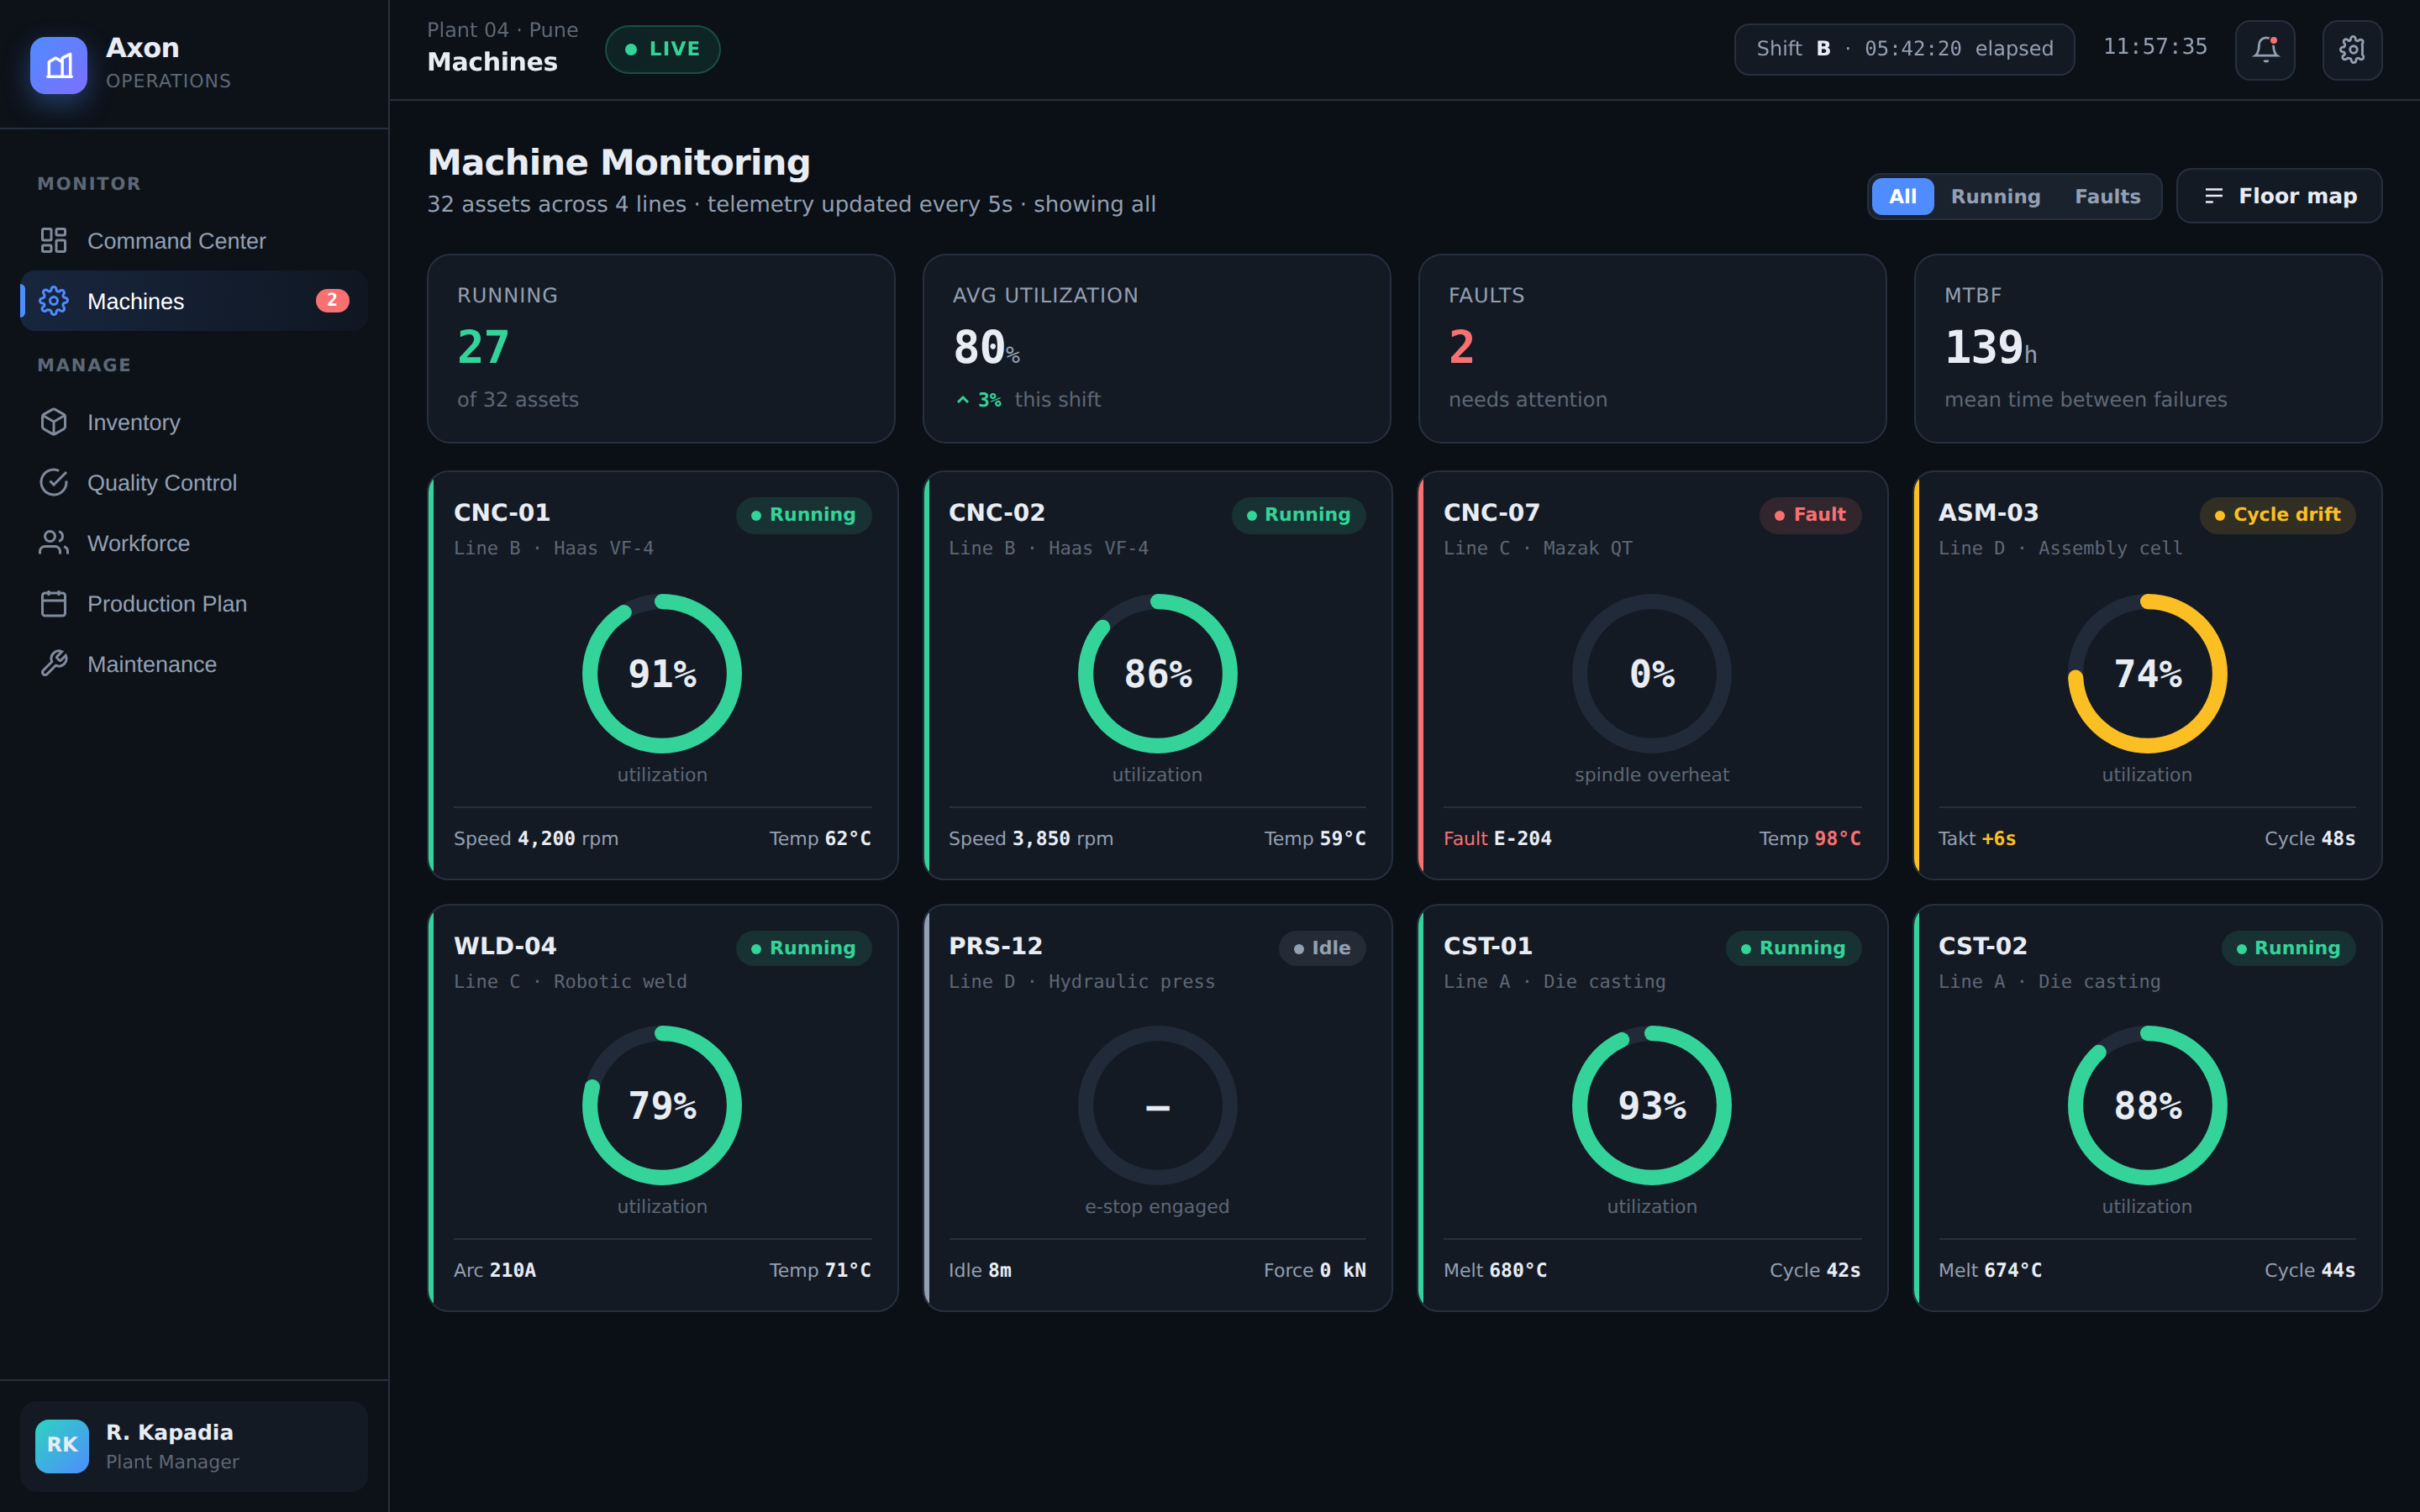Open the Avg Utilization summary card
This screenshot has width=2420, height=1512.
point(1157,348)
